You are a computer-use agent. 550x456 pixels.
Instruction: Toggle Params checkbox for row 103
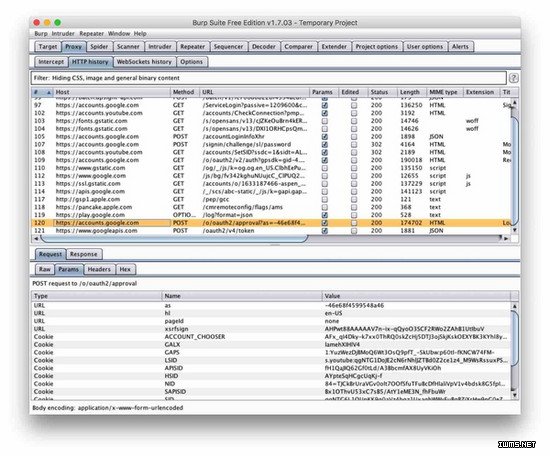(x=325, y=121)
